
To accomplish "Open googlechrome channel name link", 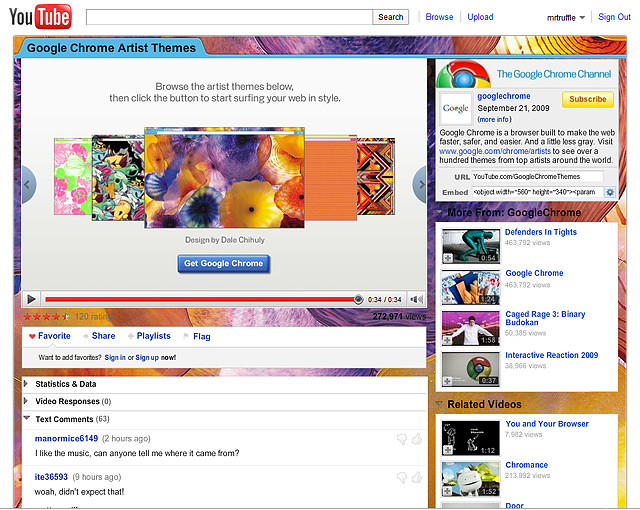I will tap(504, 96).
